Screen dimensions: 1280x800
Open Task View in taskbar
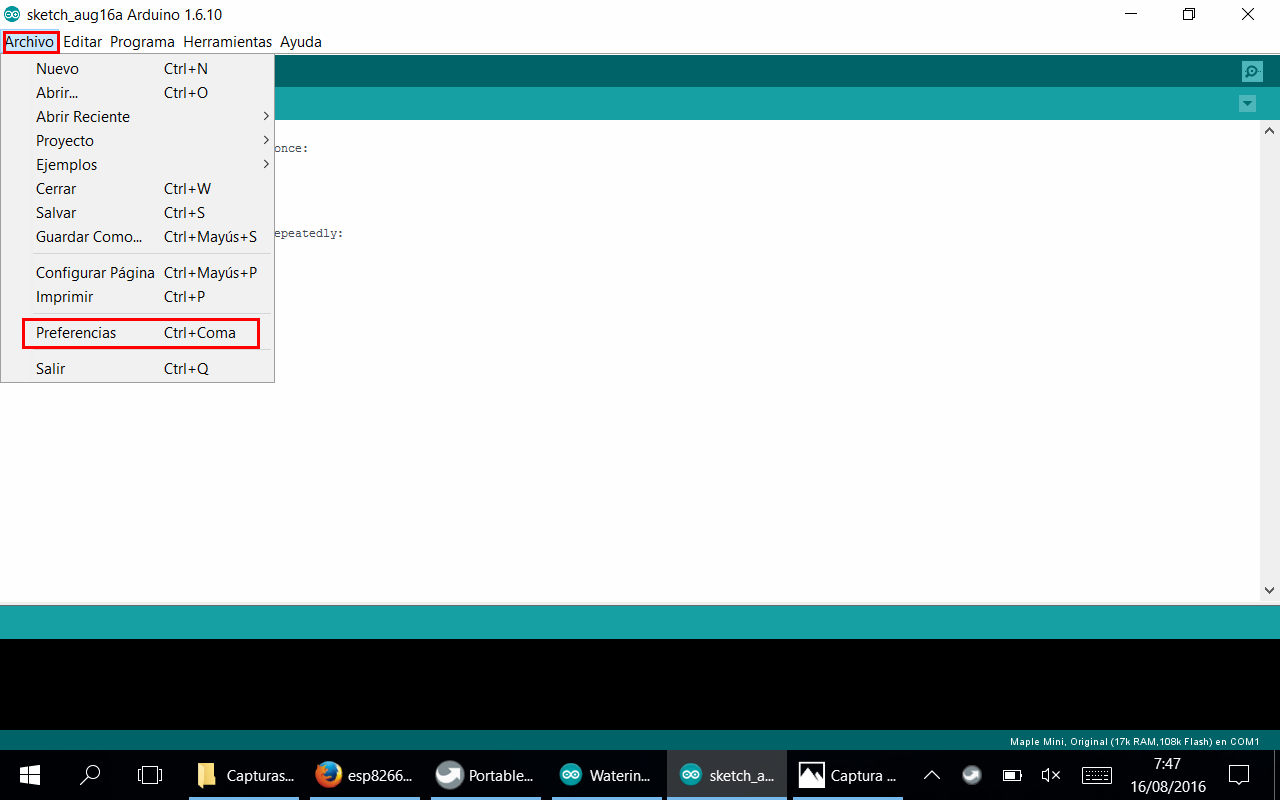click(150, 775)
